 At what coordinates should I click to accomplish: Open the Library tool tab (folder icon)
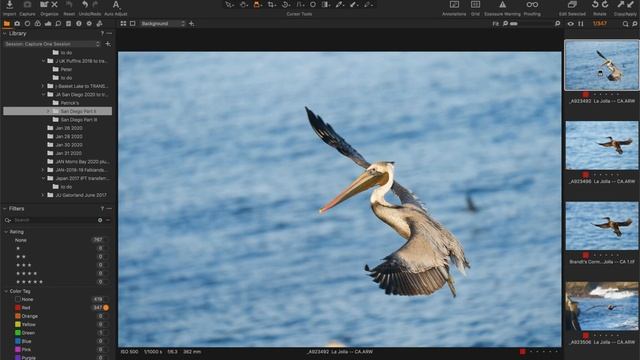pos(7,24)
